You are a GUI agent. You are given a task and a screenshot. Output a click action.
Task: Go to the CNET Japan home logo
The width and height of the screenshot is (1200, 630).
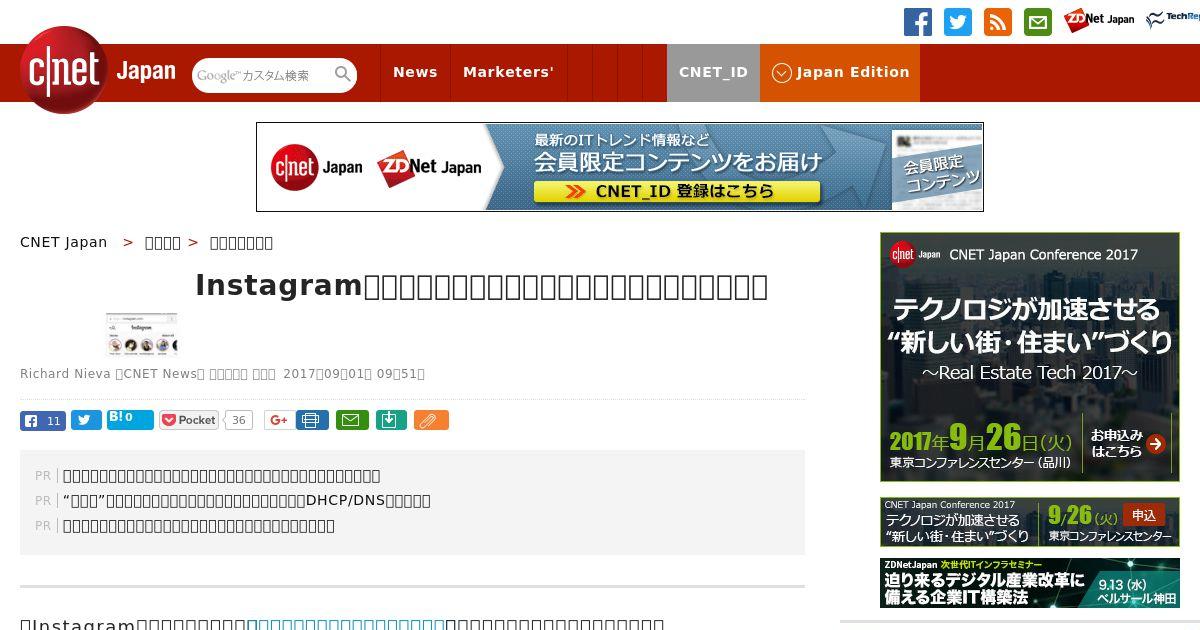coord(98,70)
